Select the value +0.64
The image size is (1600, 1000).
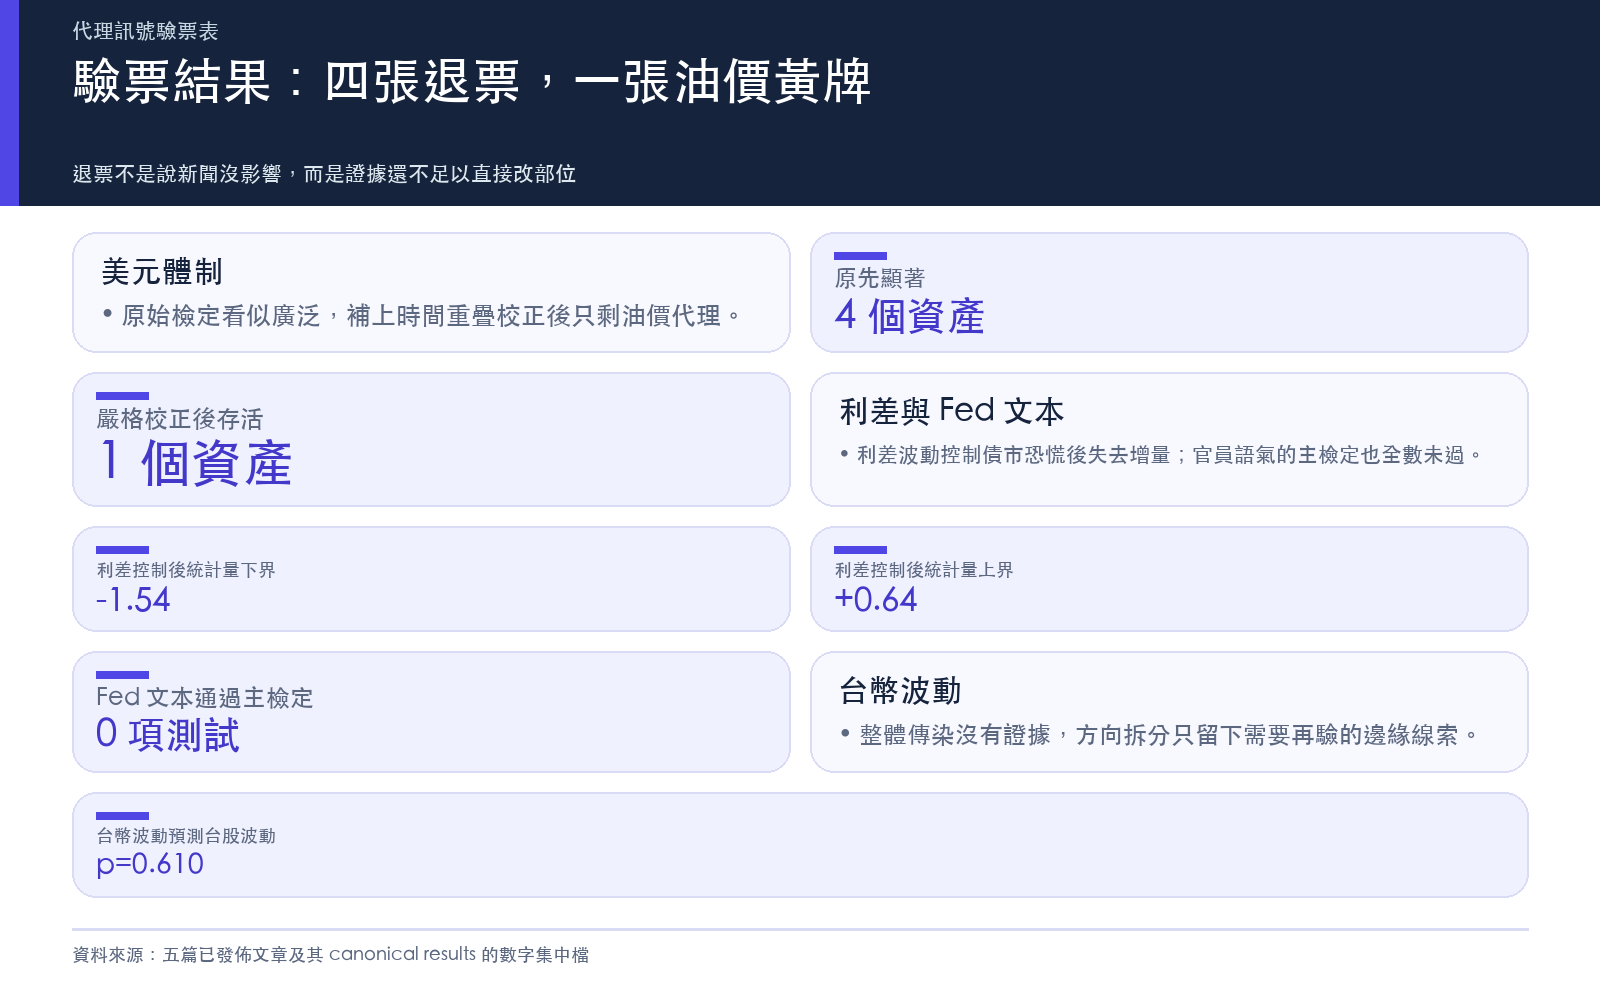click(876, 600)
